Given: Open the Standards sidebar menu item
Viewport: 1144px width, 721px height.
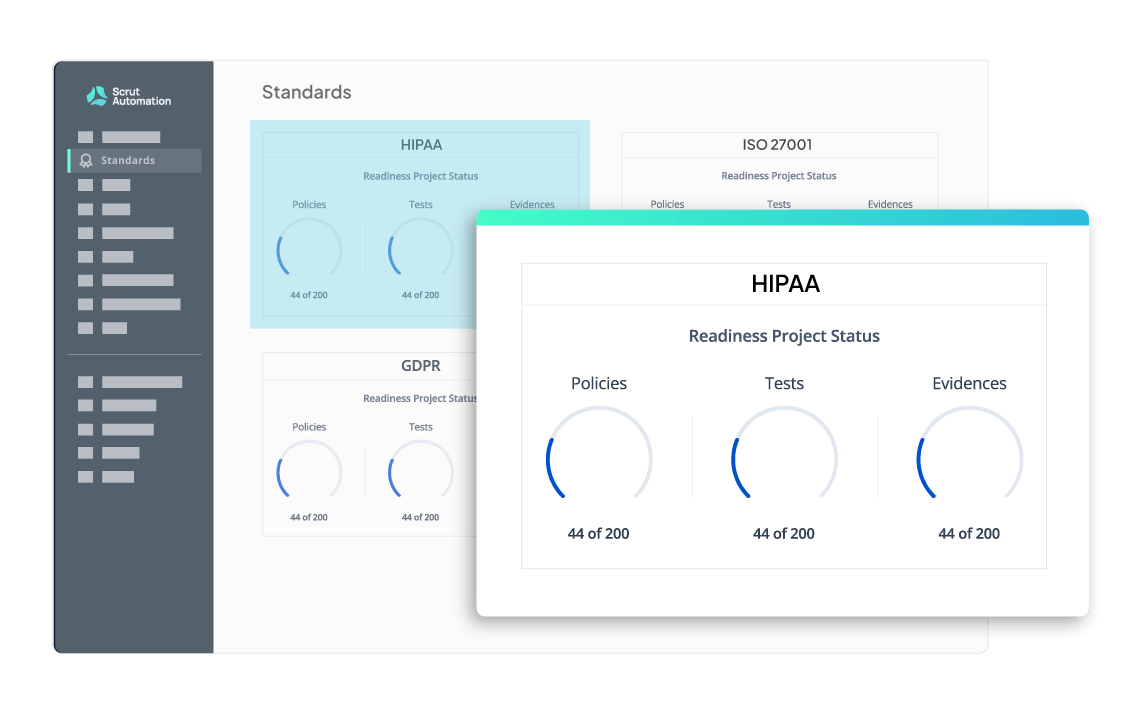Looking at the screenshot, I should (135, 161).
